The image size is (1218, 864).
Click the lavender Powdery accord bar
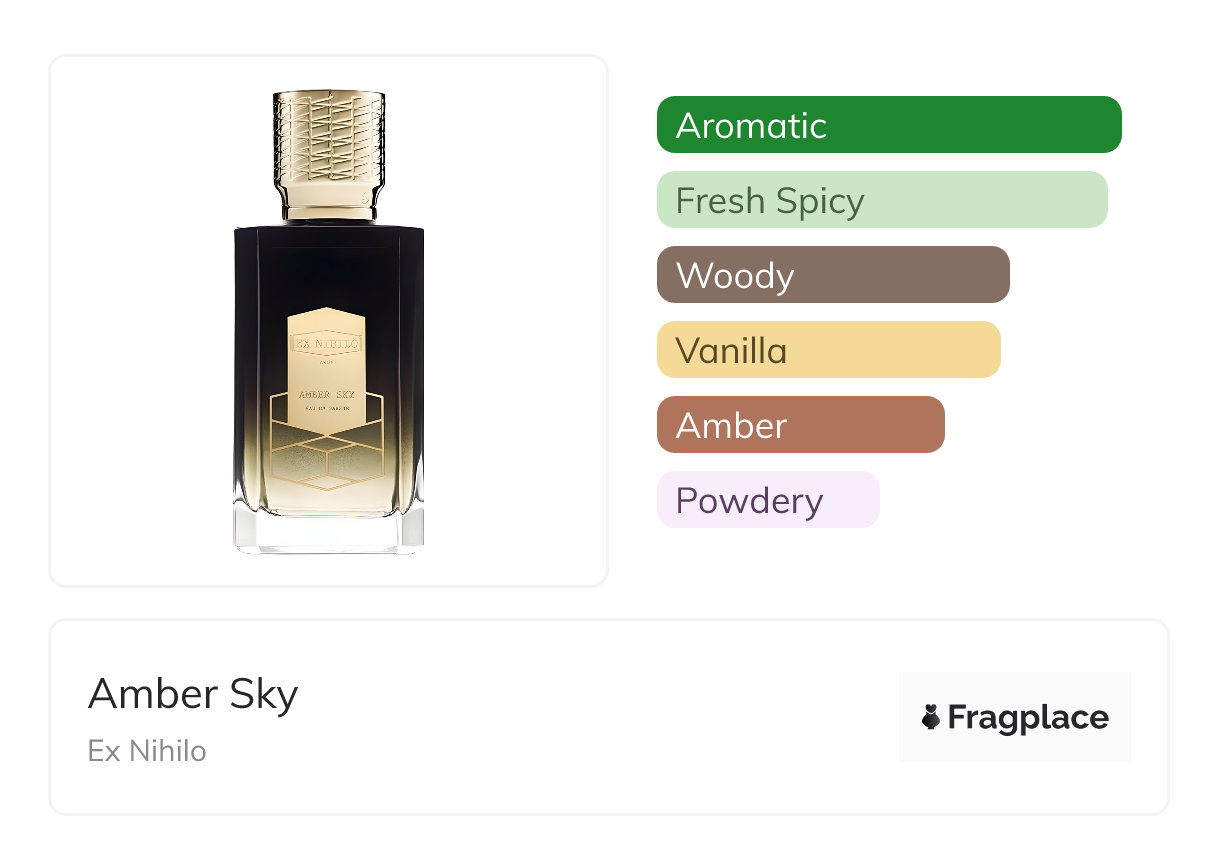pos(767,500)
